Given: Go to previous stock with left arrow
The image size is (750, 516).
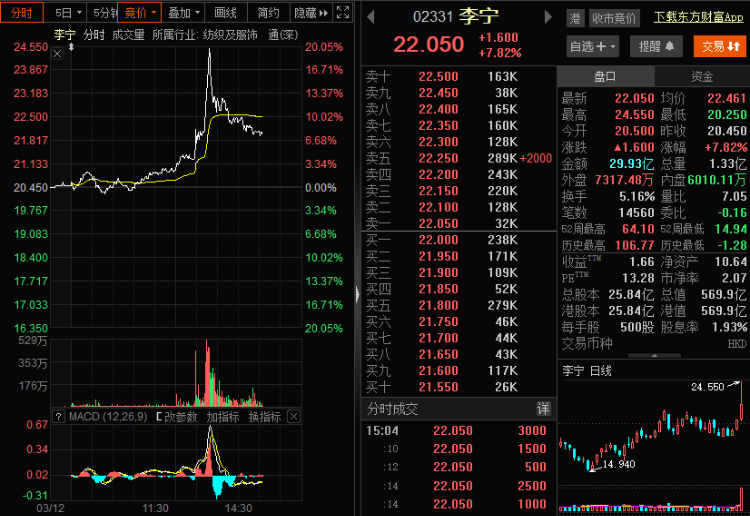Looking at the screenshot, I should (370, 18).
